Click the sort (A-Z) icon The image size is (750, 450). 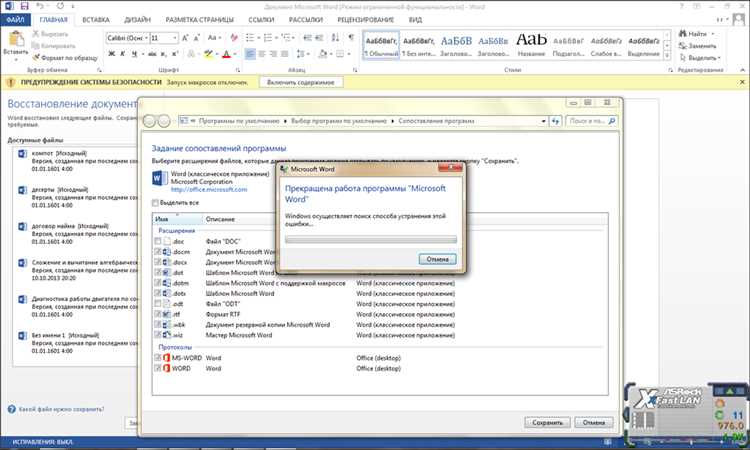[335, 38]
